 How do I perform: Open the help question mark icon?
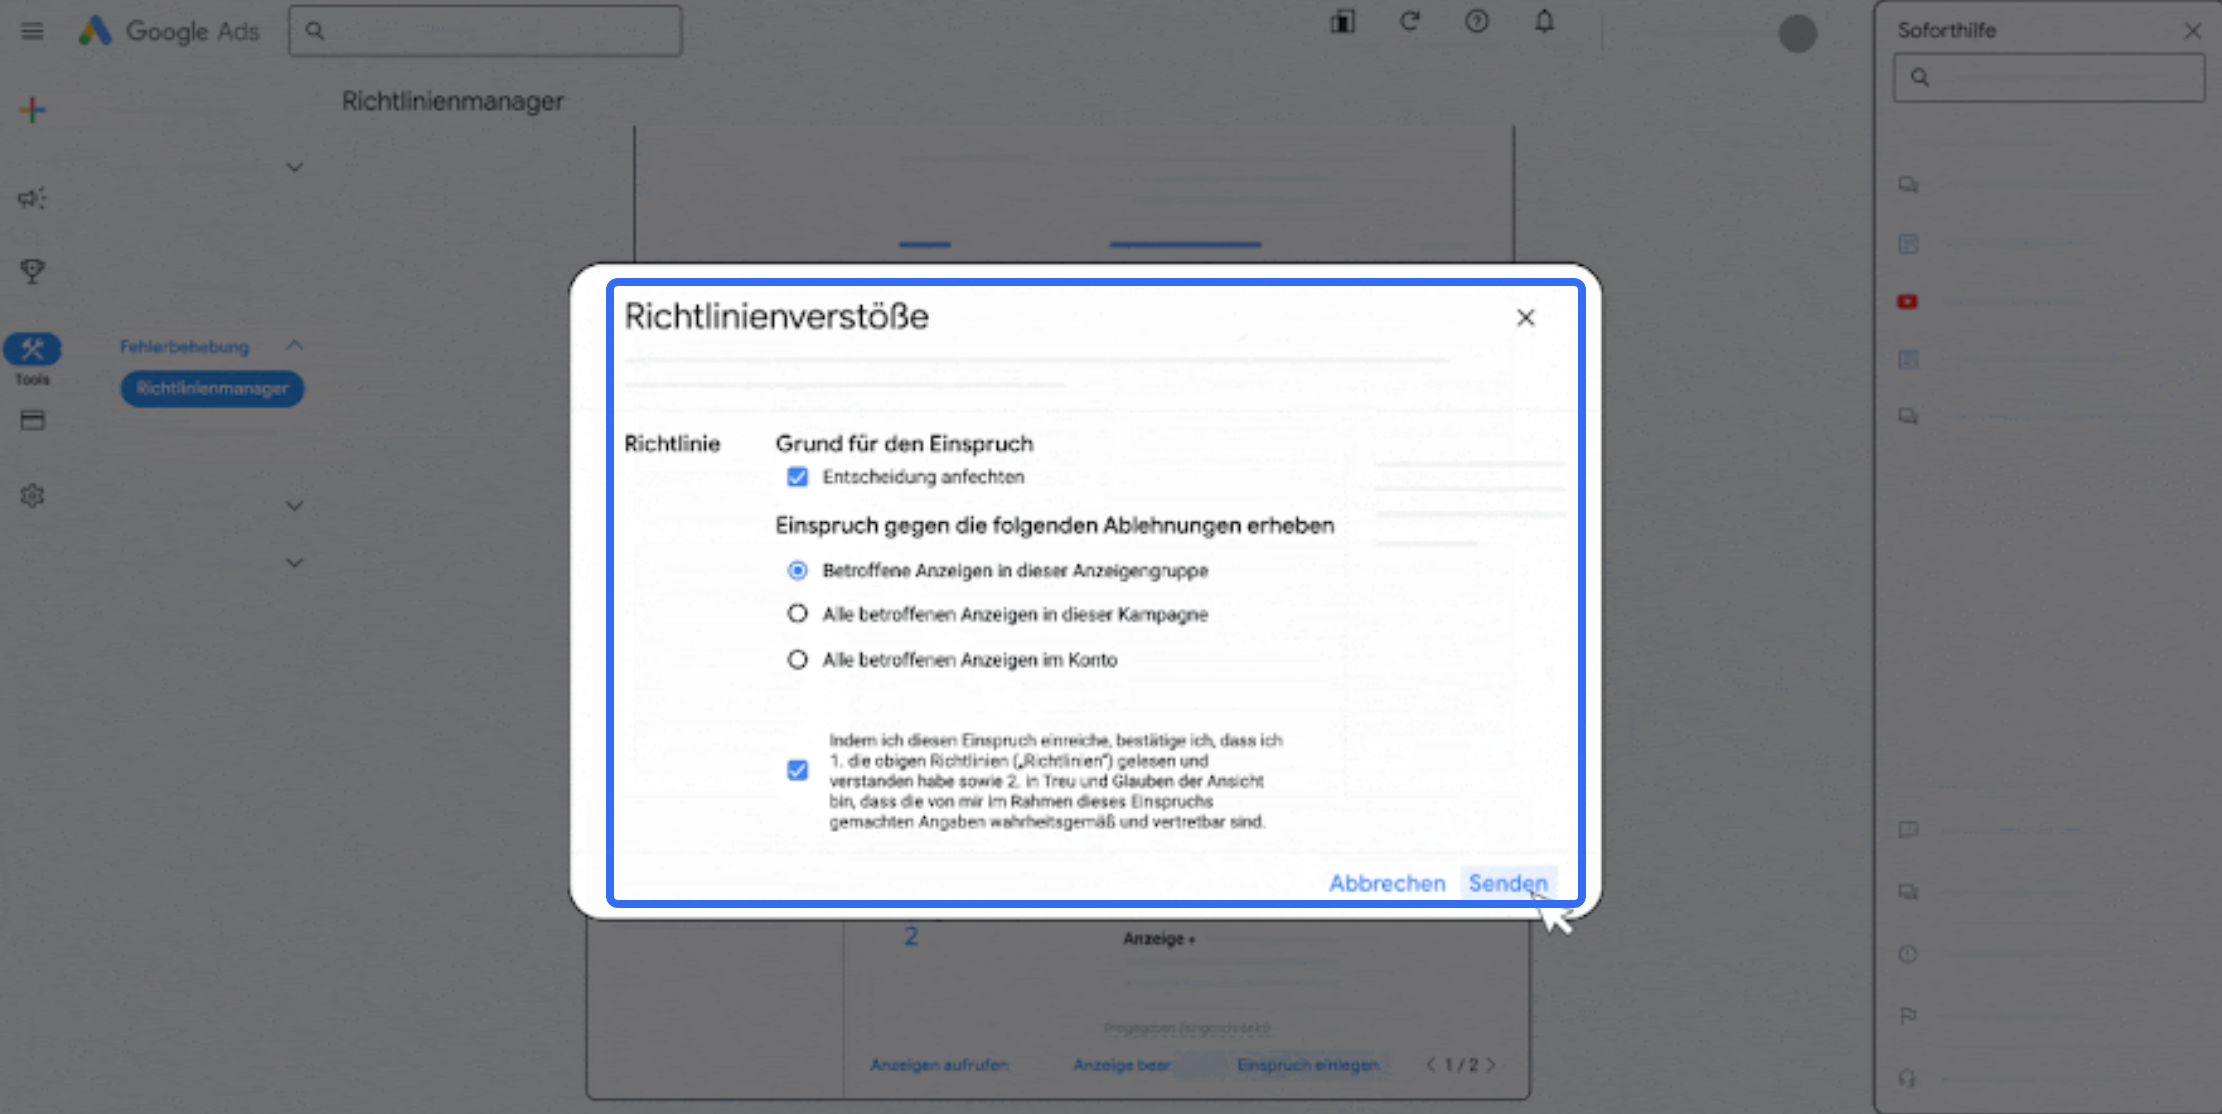1477,22
